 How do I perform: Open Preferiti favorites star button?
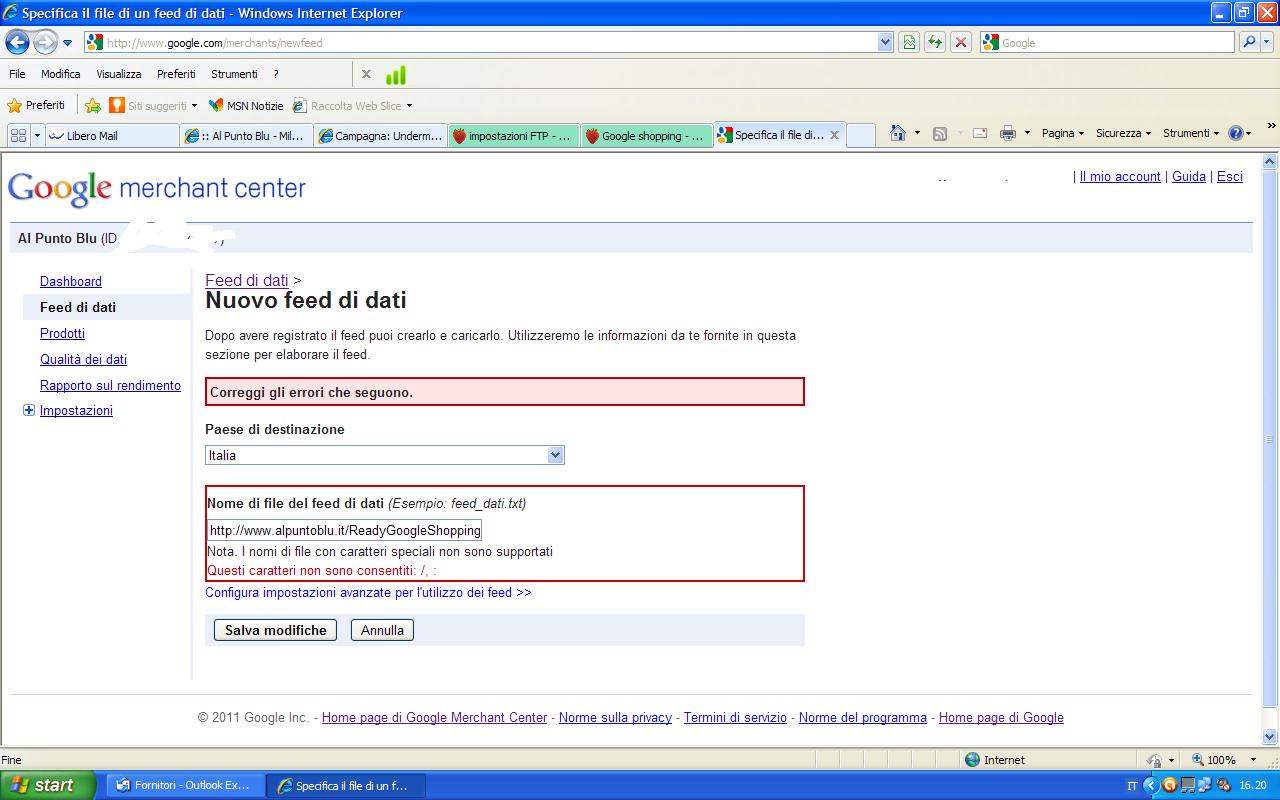pyautogui.click(x=36, y=105)
